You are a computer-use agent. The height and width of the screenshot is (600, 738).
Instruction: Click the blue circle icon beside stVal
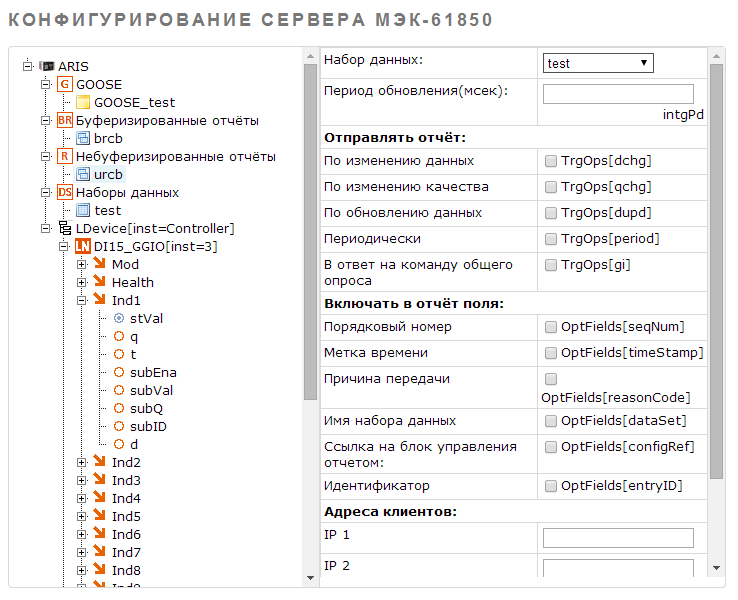click(x=119, y=318)
